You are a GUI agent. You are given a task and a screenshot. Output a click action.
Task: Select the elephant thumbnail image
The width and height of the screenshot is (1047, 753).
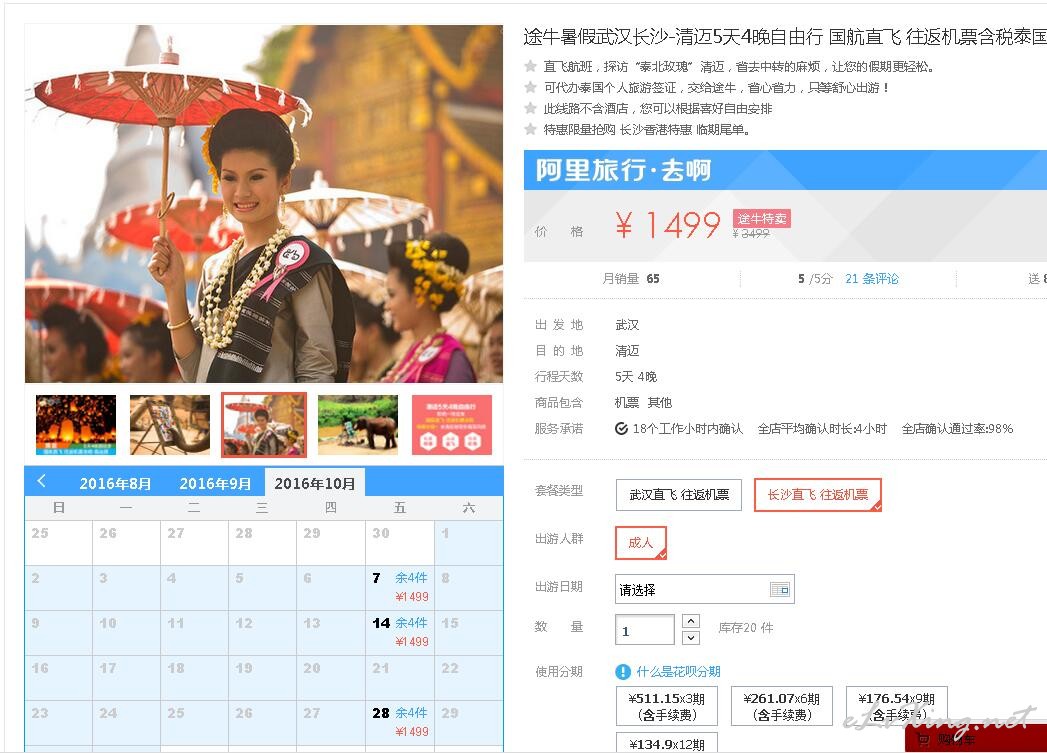click(358, 425)
